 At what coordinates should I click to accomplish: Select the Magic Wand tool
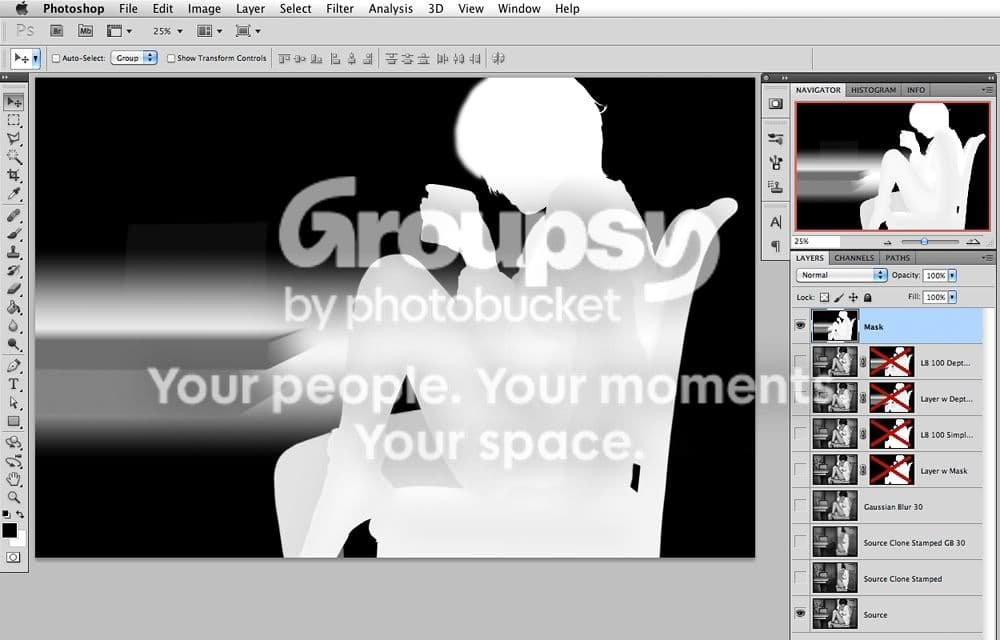[x=13, y=157]
